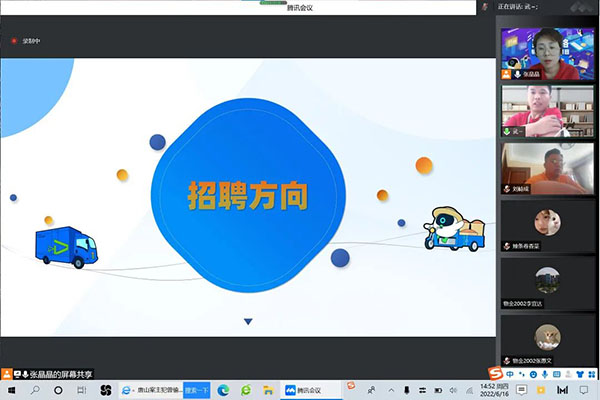Click the Windows Start button
600x400 pixels.
9,390
